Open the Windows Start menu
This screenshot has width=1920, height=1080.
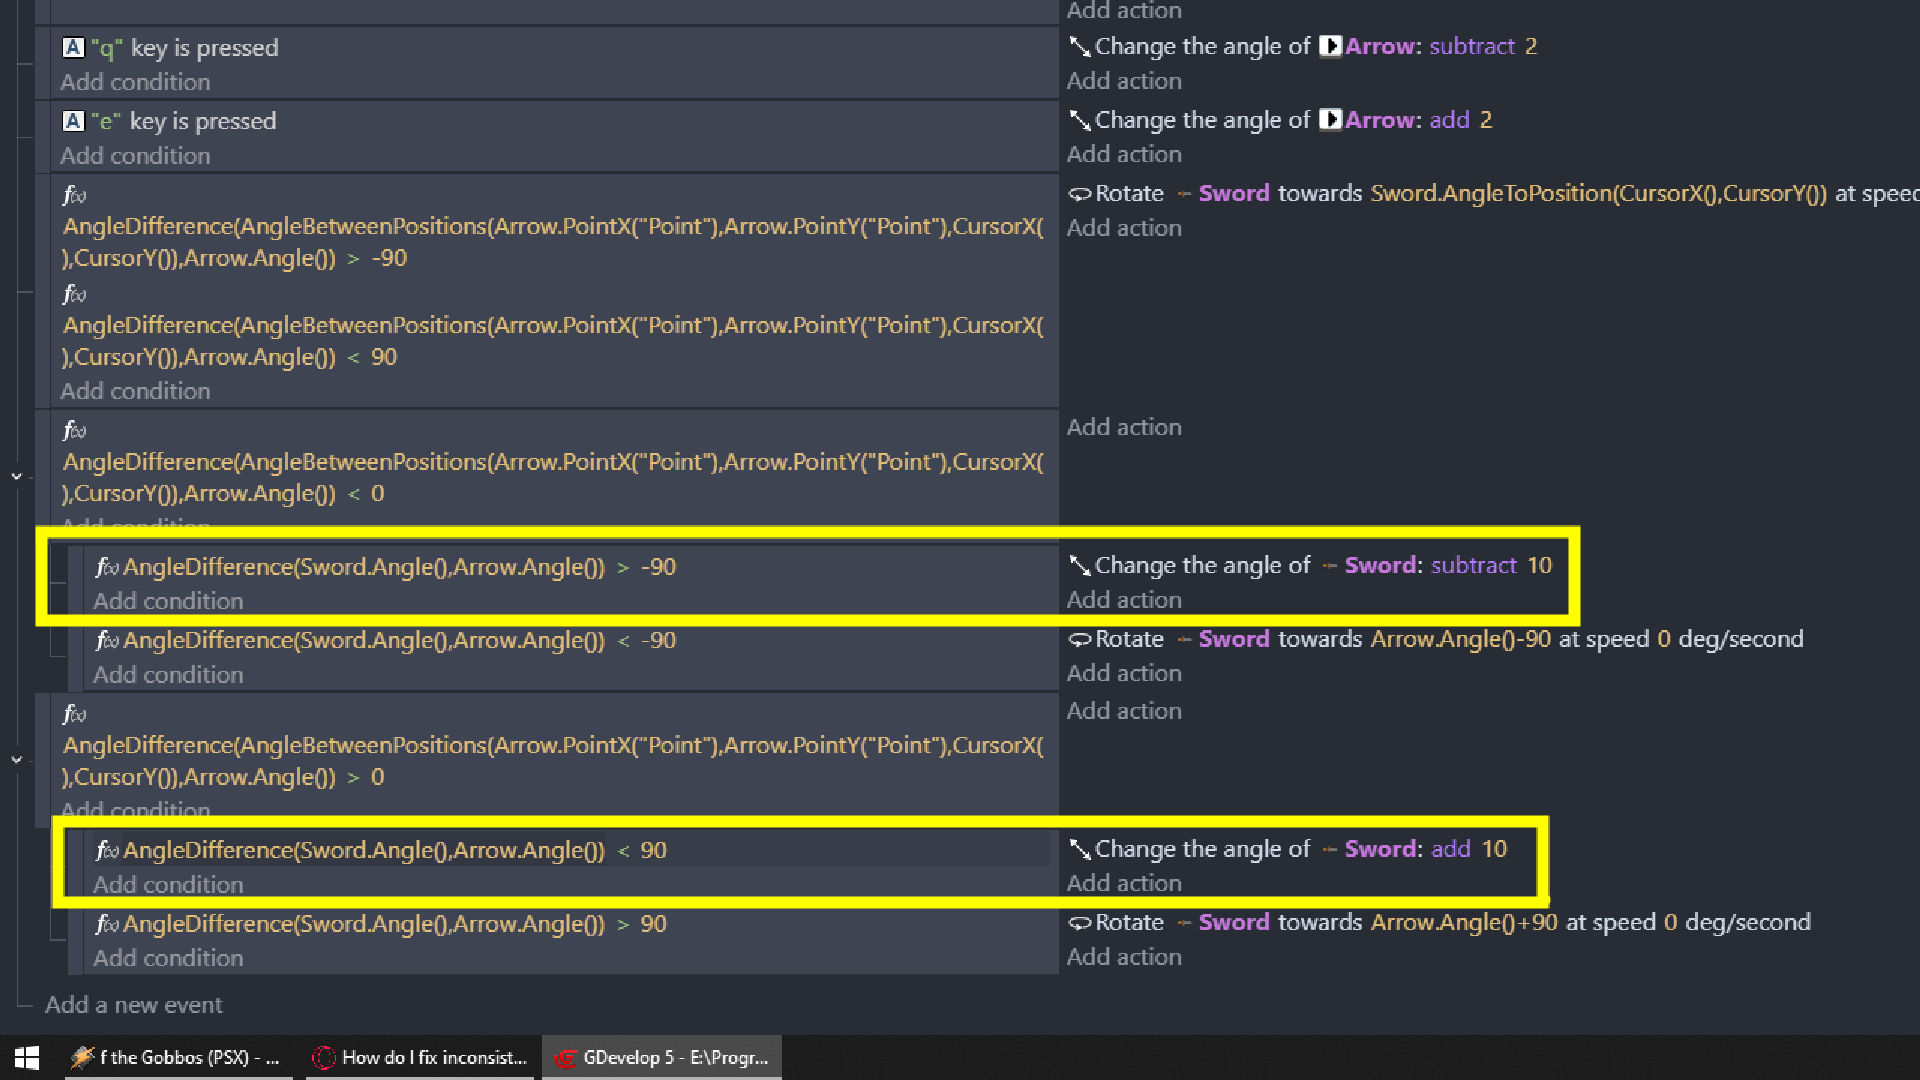coord(27,1057)
